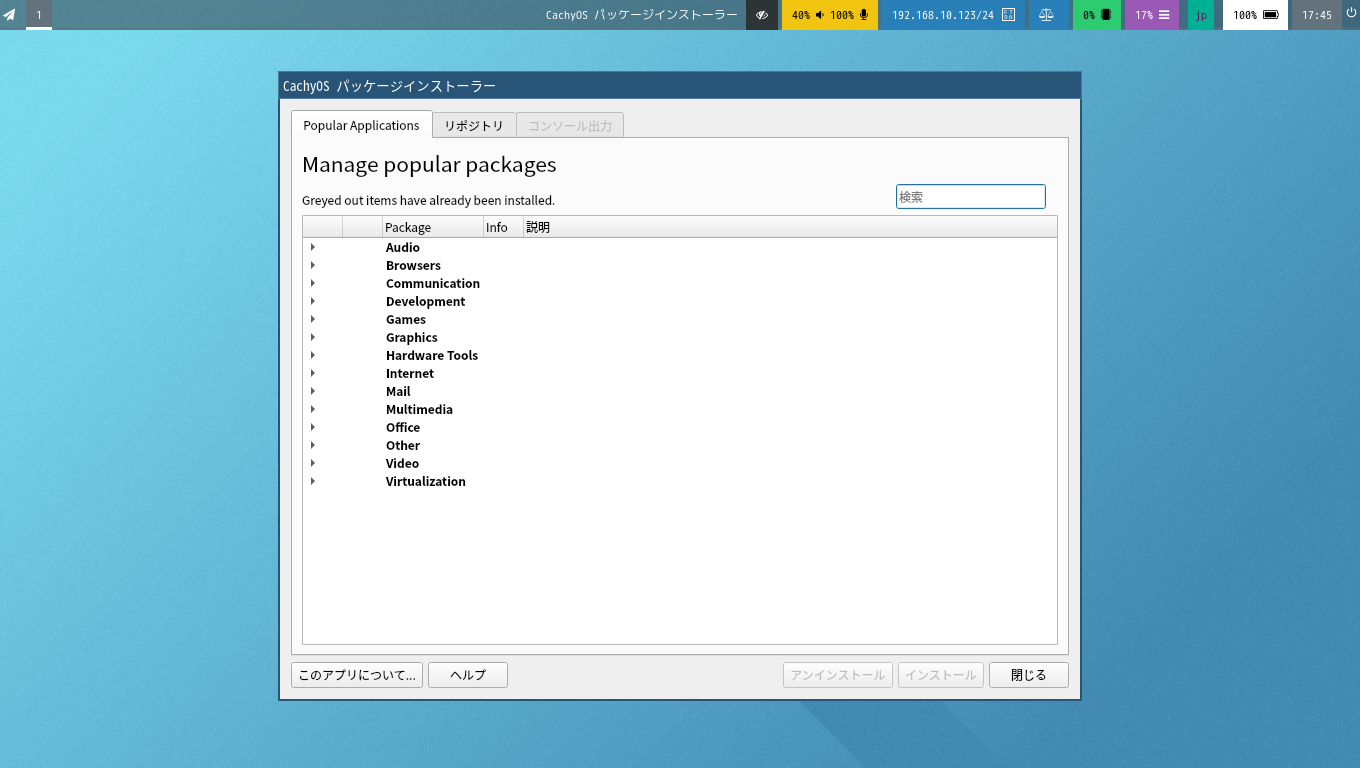Switch to the リポジトリ tab
The height and width of the screenshot is (768, 1360).
(x=474, y=125)
